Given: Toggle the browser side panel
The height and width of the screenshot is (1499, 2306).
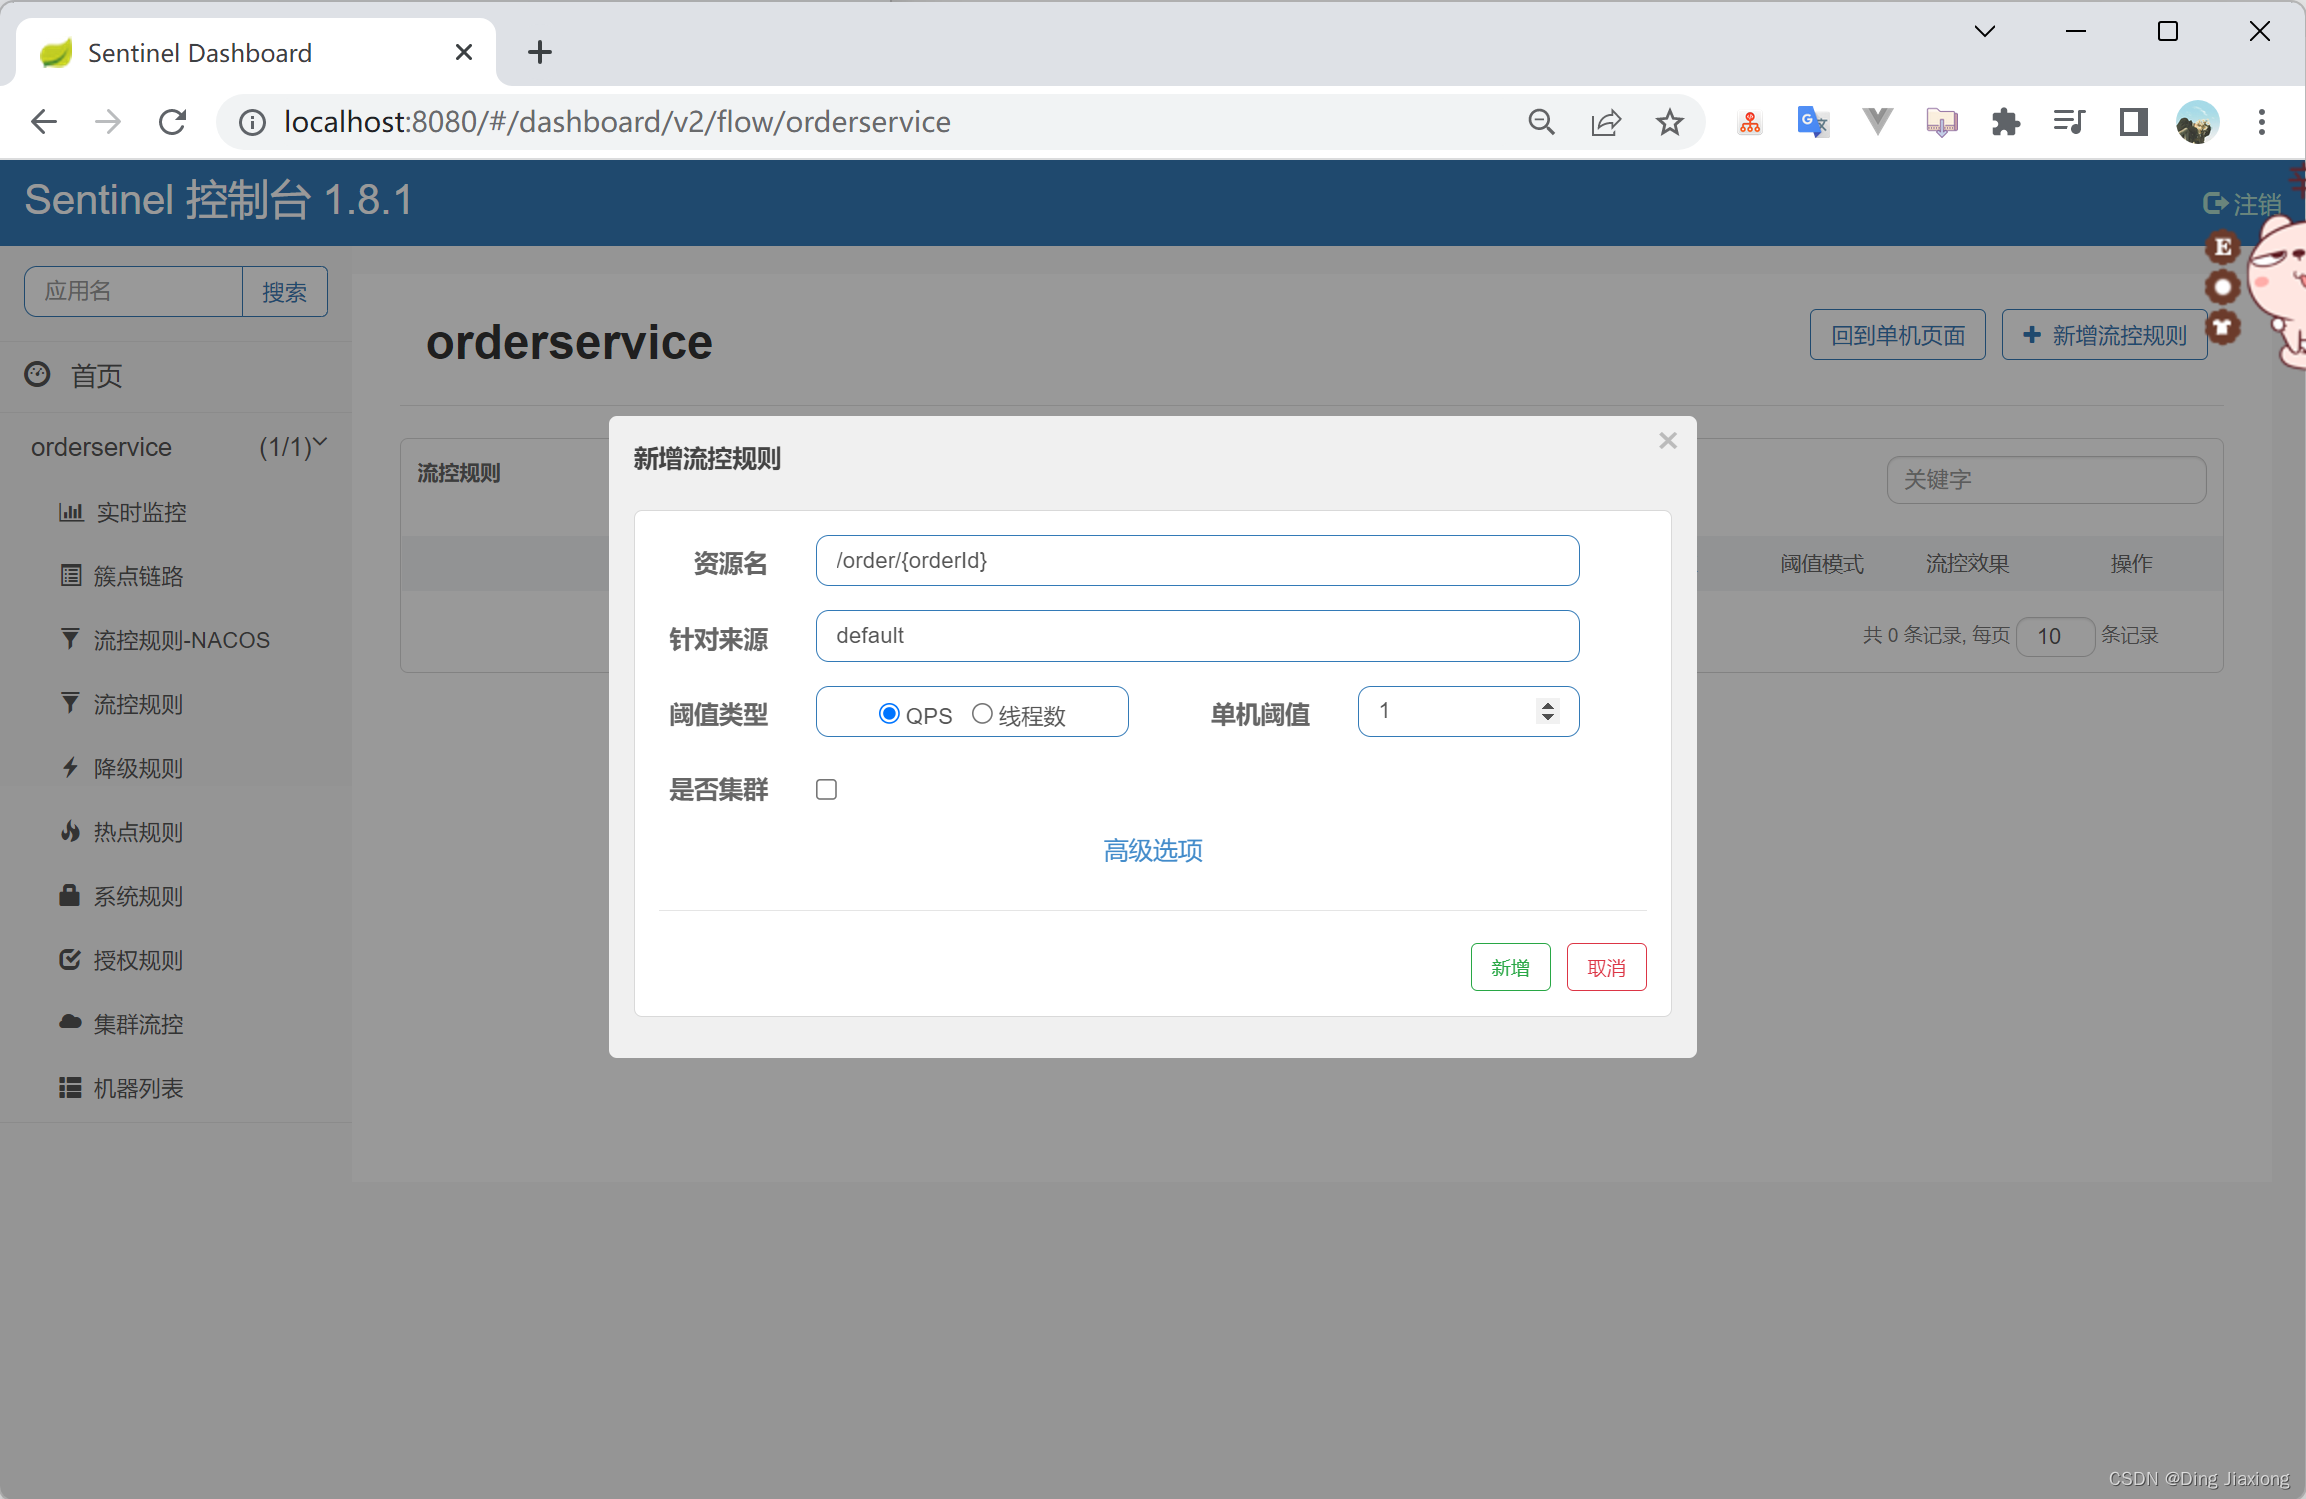Looking at the screenshot, I should (x=2133, y=122).
